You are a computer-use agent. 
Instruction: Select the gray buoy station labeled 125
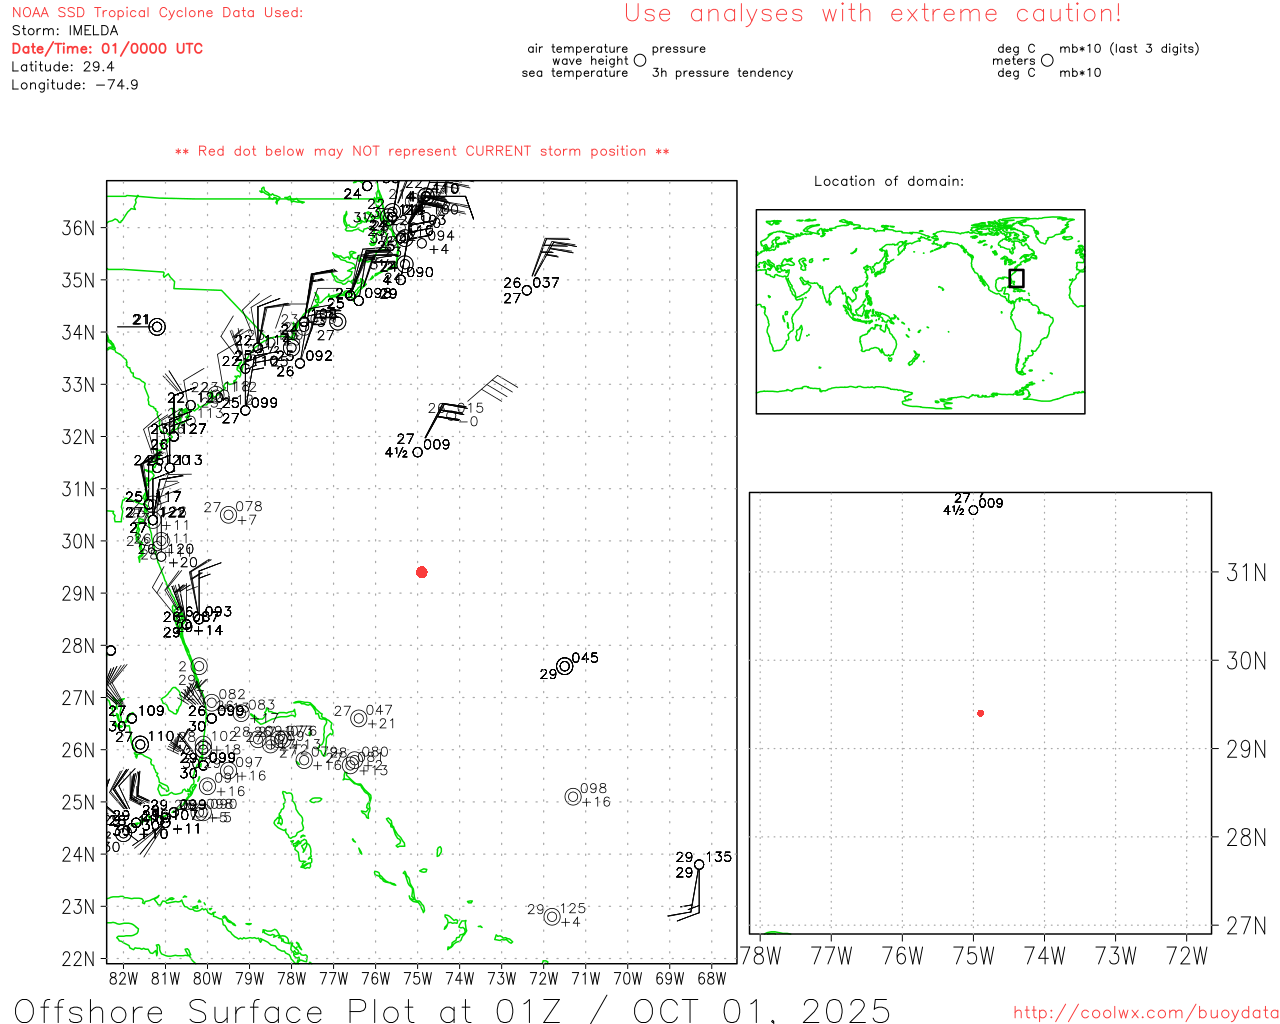pyautogui.click(x=552, y=916)
